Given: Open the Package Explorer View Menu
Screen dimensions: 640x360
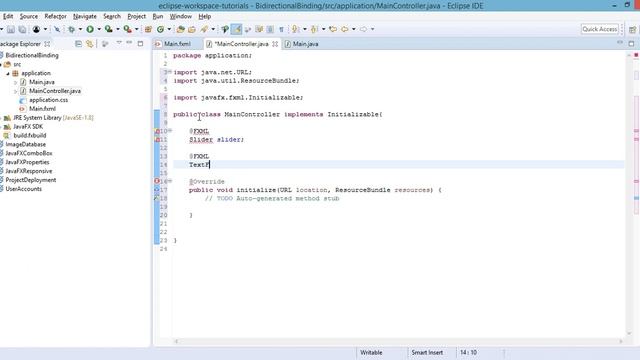Looking at the screenshot, I should pos(119,43).
